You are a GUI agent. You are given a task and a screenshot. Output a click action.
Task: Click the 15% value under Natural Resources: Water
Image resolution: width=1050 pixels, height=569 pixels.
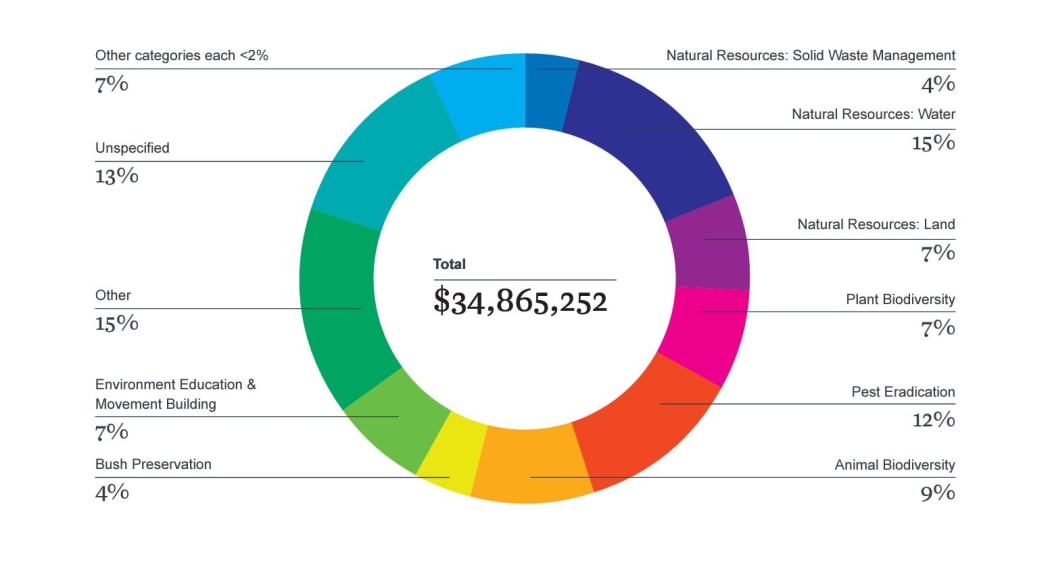pyautogui.click(x=933, y=143)
